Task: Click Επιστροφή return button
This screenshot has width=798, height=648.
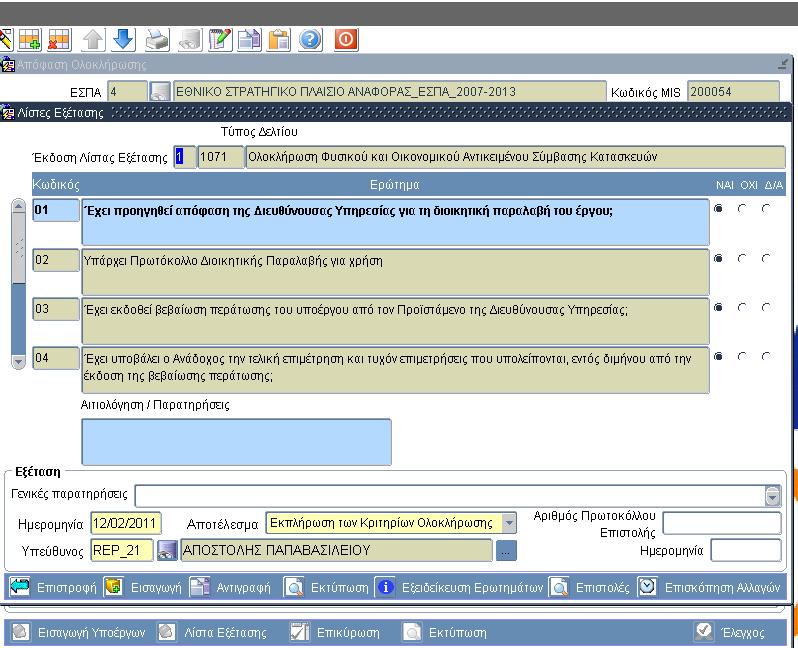Action: (54, 587)
